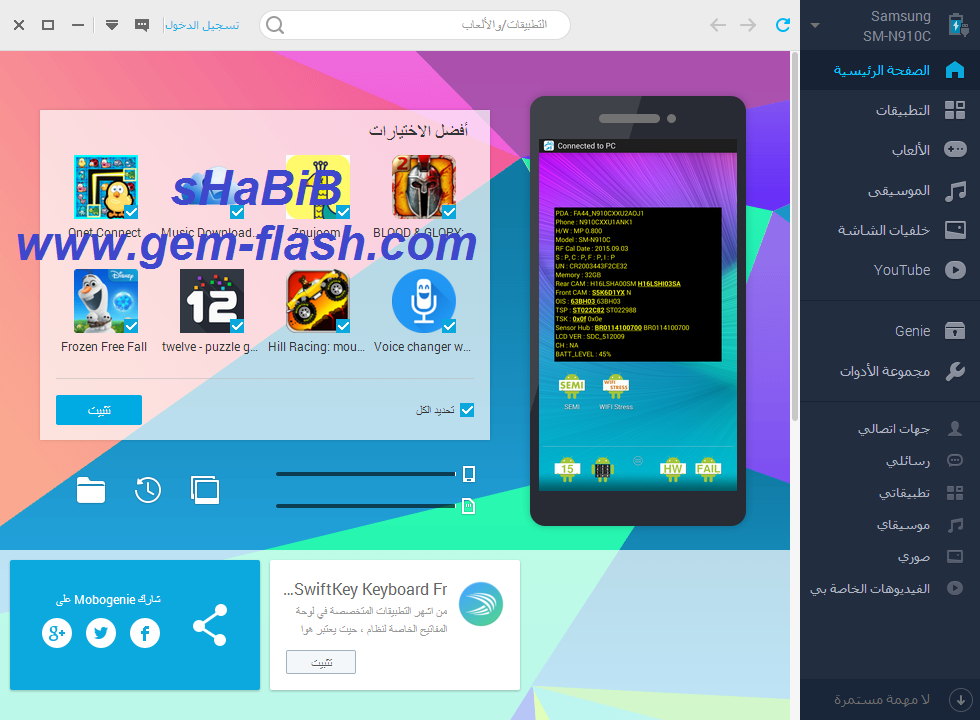Go forward with the right arrow
Image resolution: width=980 pixels, height=720 pixels.
748,25
